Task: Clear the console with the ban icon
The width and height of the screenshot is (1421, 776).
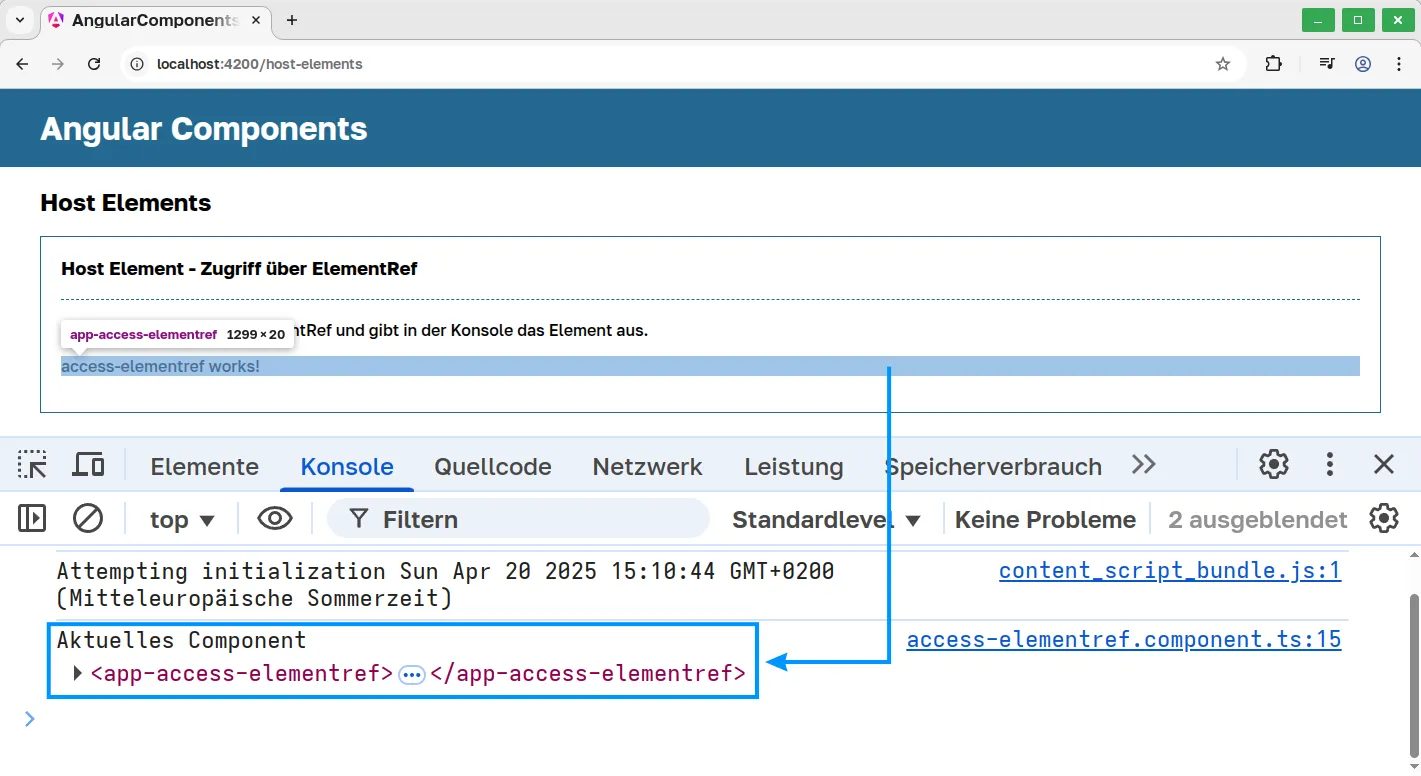Action: [x=88, y=518]
